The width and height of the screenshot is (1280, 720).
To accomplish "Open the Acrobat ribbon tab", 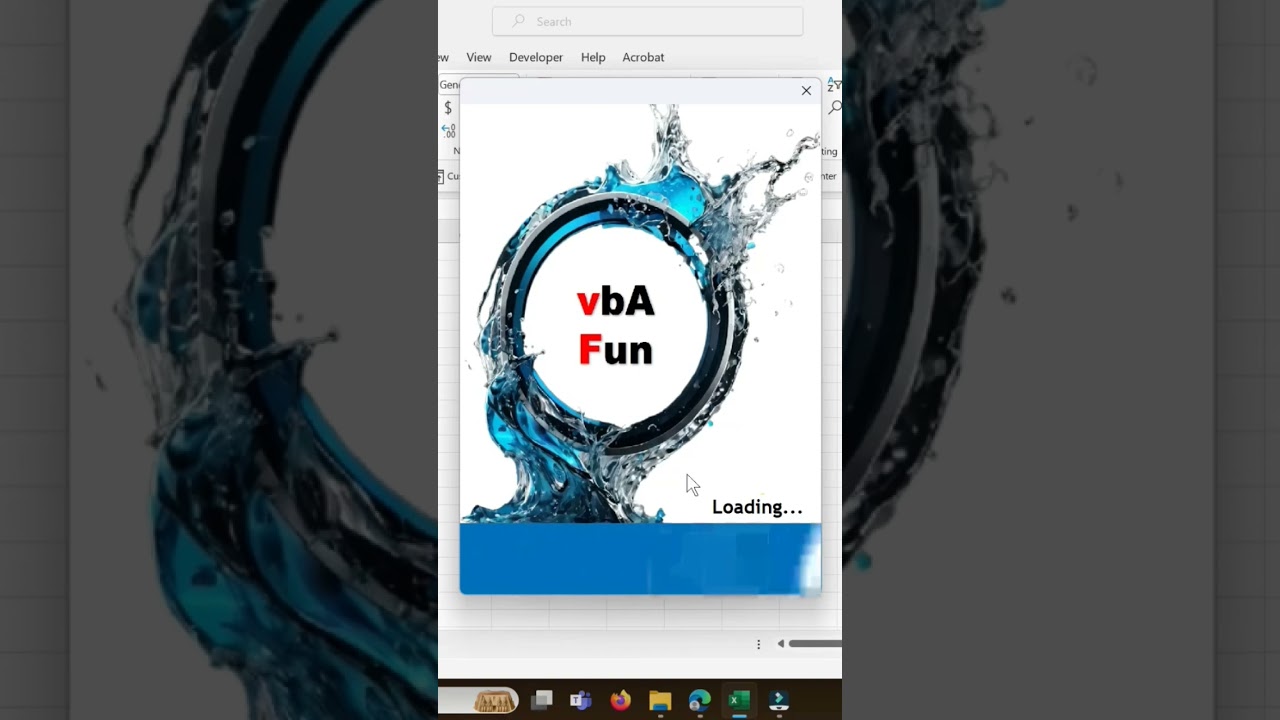I will (x=643, y=57).
